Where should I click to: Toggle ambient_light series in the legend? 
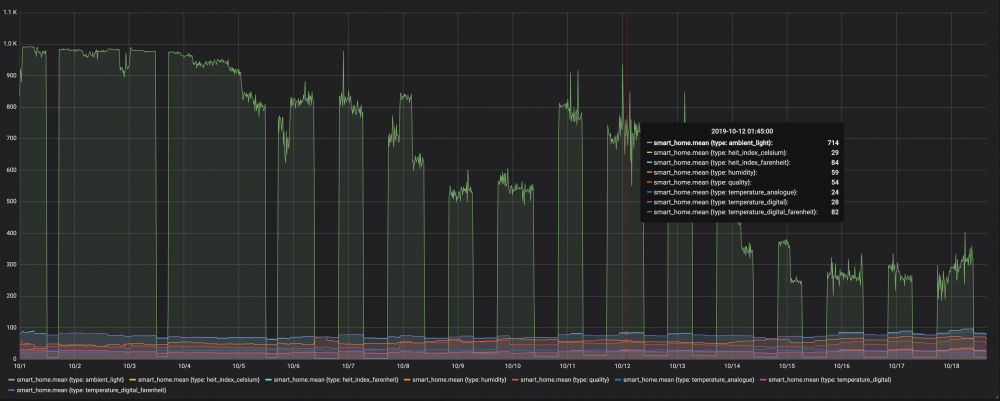click(70, 380)
